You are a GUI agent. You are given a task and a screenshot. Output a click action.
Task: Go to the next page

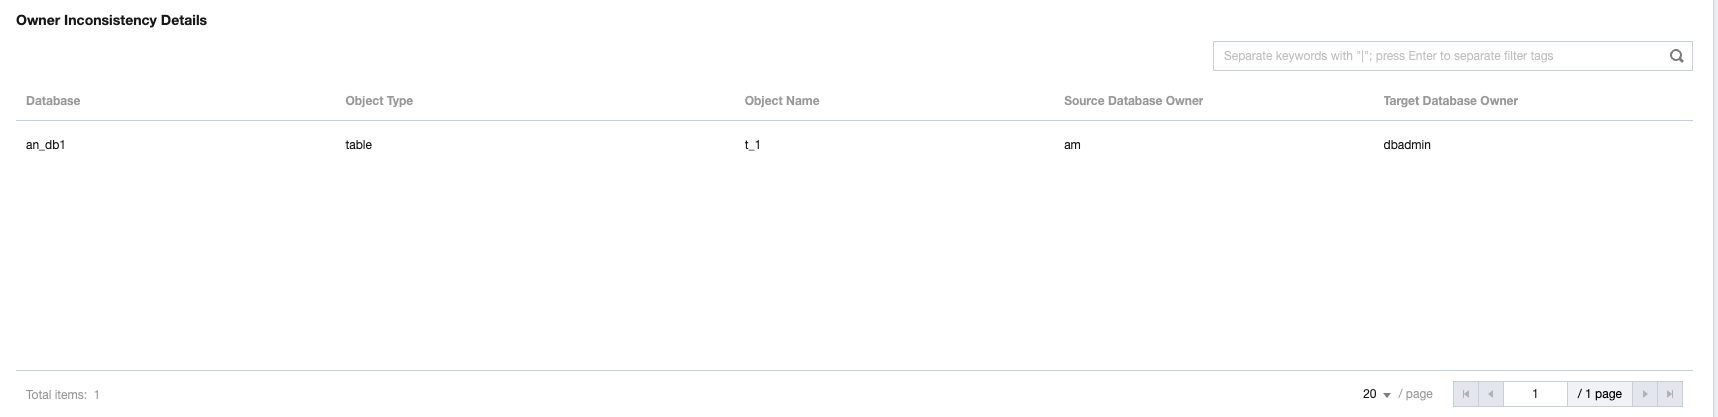tap(1645, 394)
